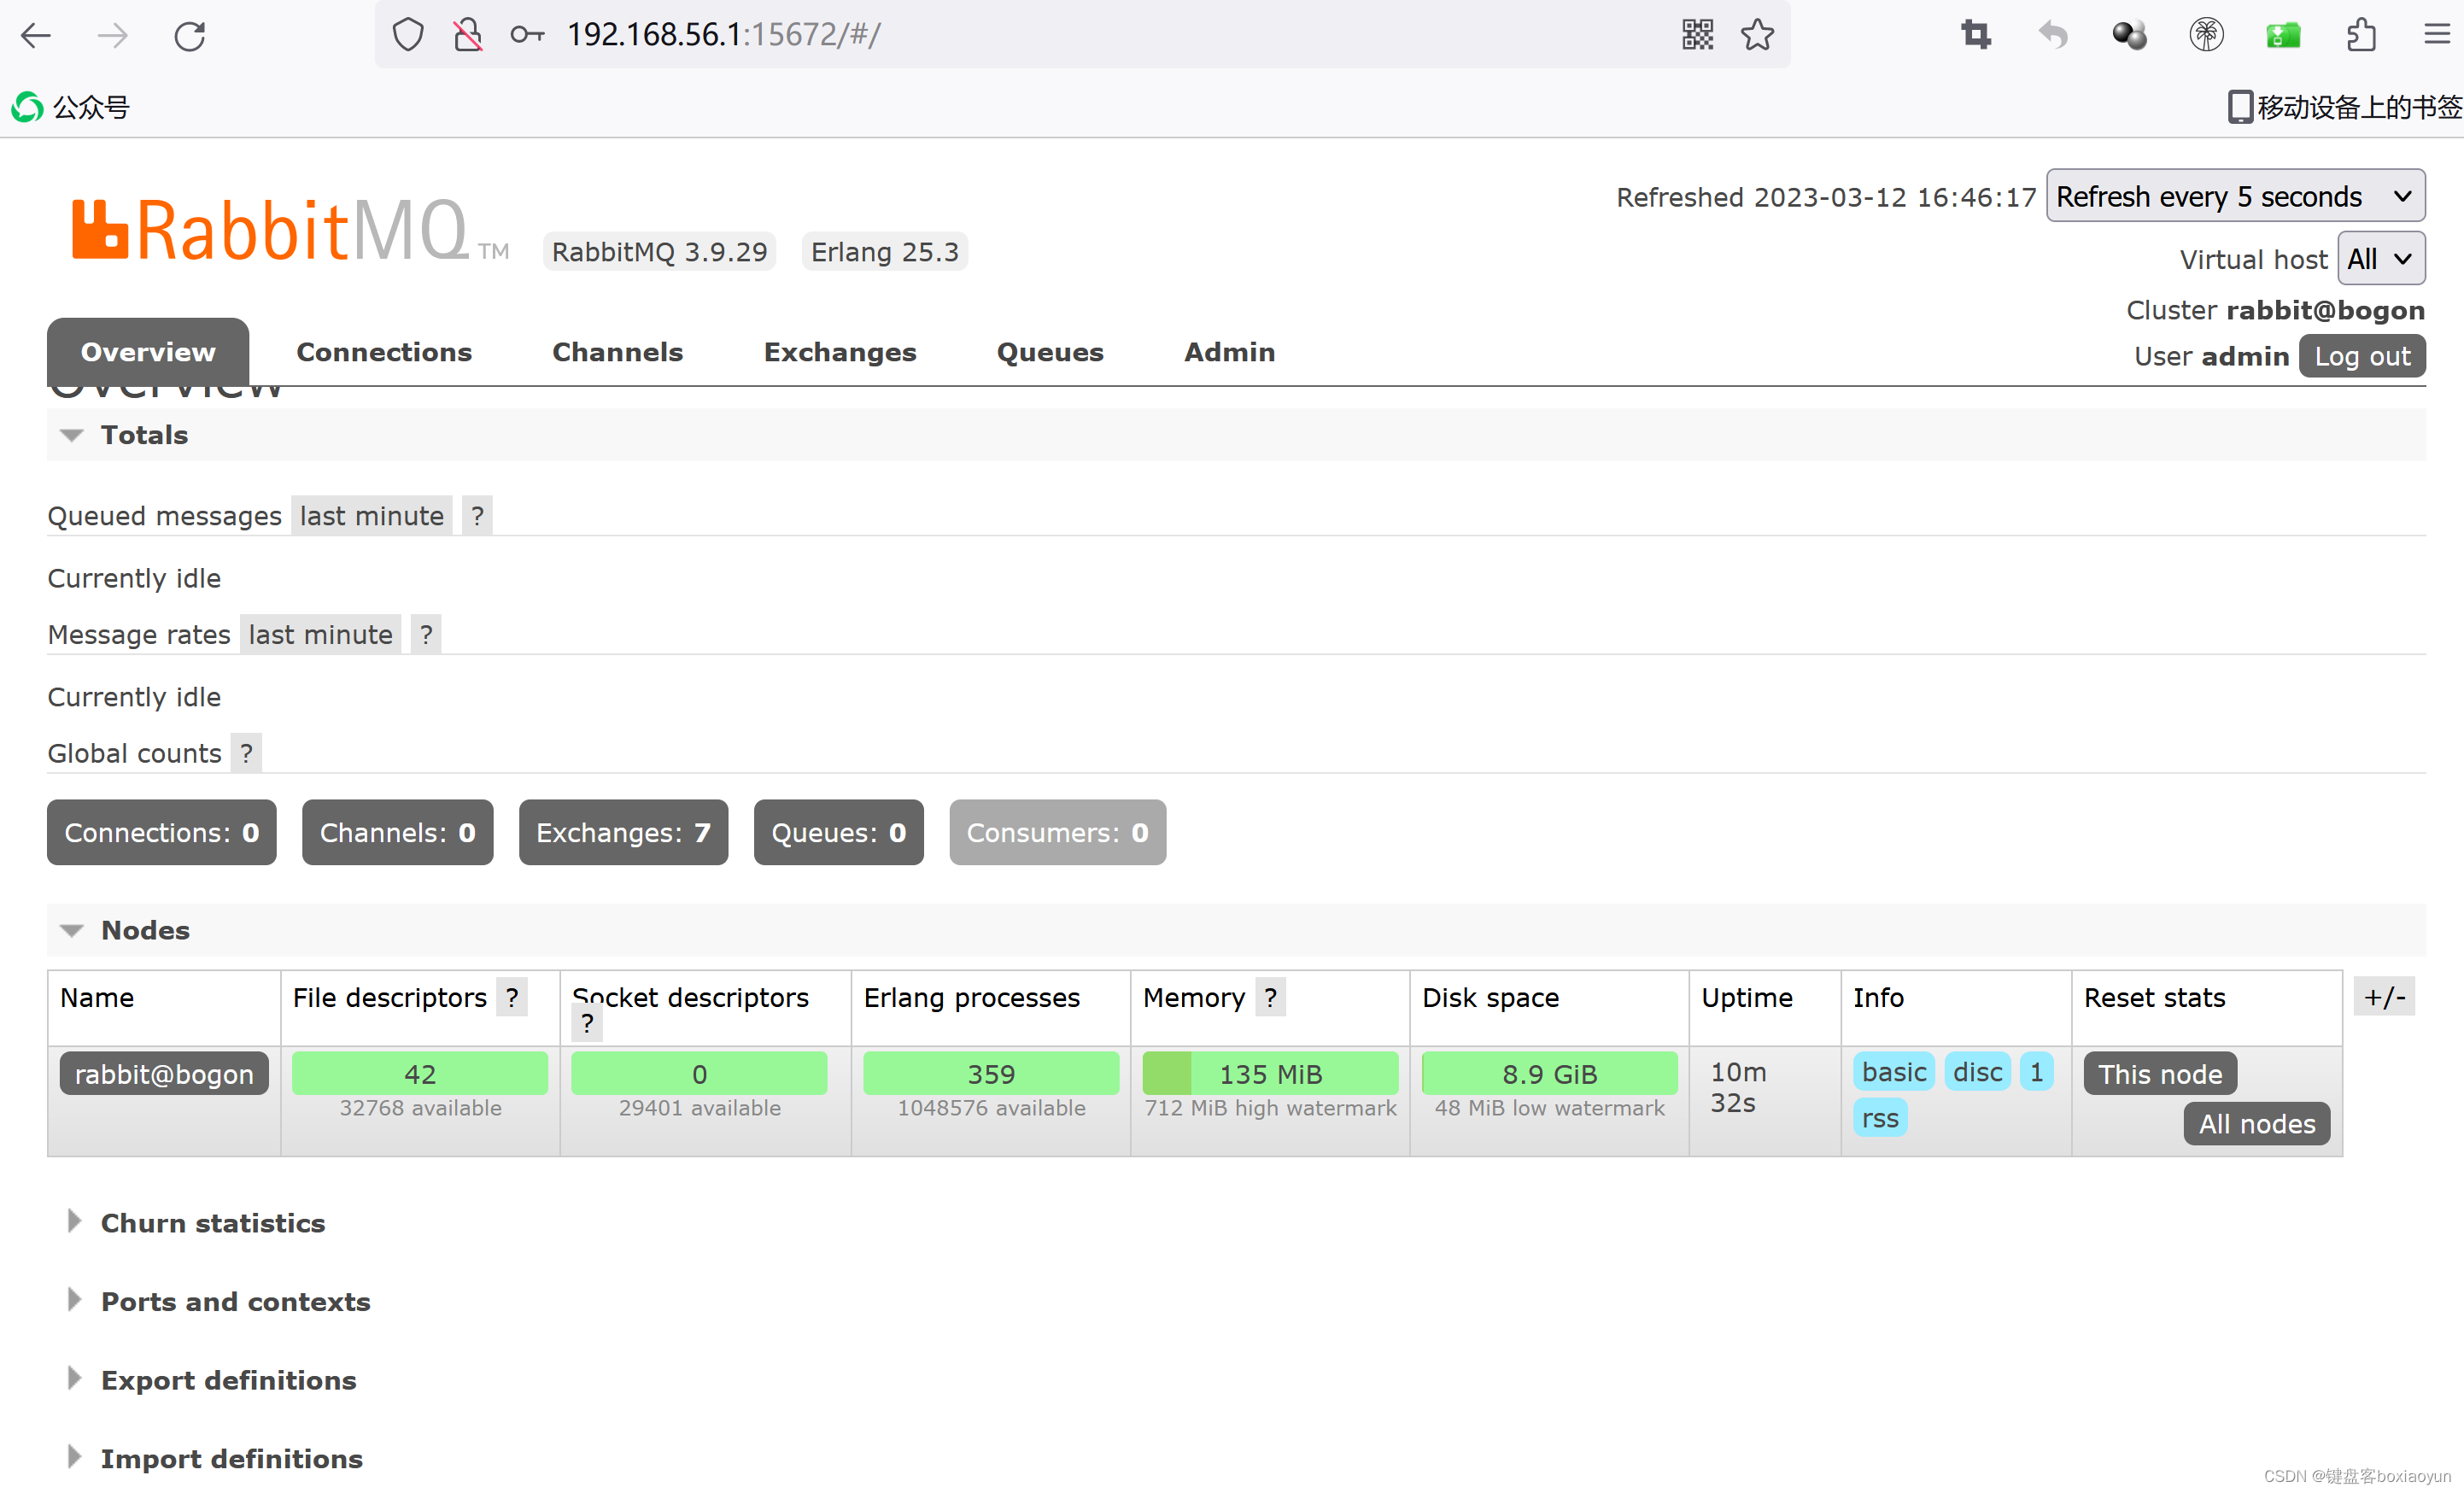Click This node in Reset stats column
2464x1493 pixels.
(x=2159, y=1073)
